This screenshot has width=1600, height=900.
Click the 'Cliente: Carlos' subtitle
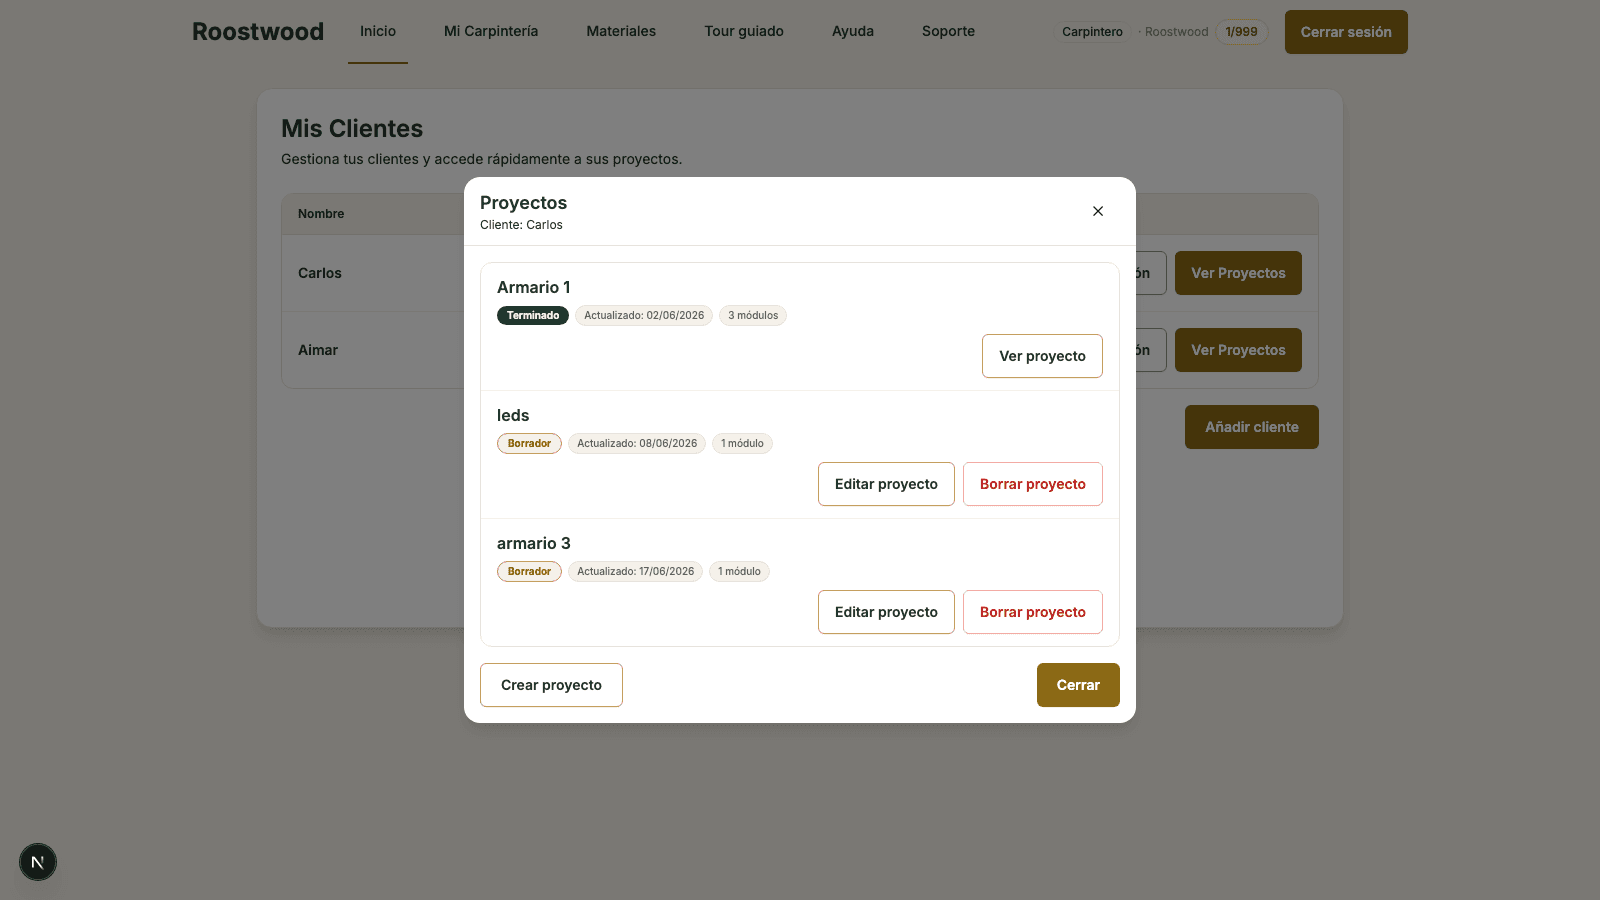tap(521, 225)
